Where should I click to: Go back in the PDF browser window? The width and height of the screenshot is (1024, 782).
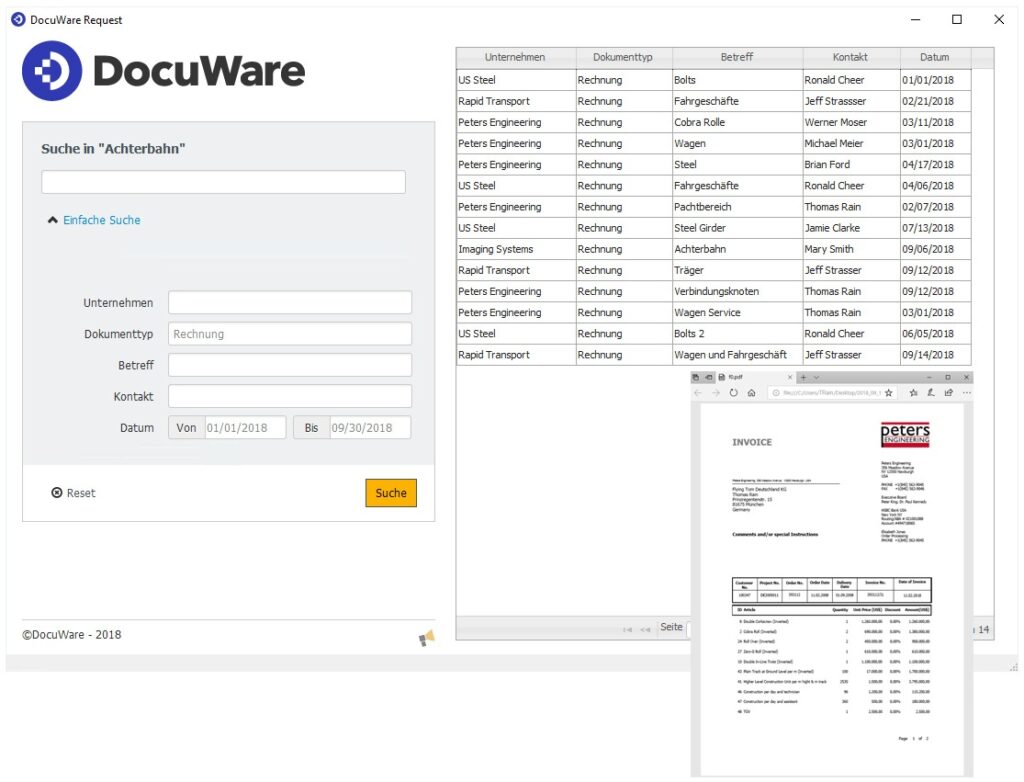click(697, 393)
